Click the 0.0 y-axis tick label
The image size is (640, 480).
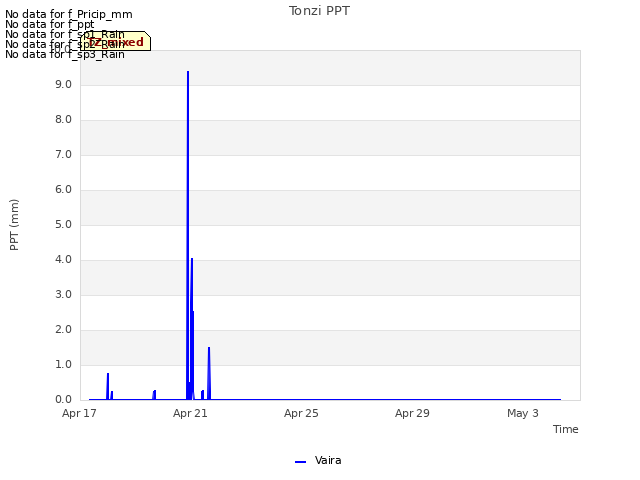click(x=63, y=400)
